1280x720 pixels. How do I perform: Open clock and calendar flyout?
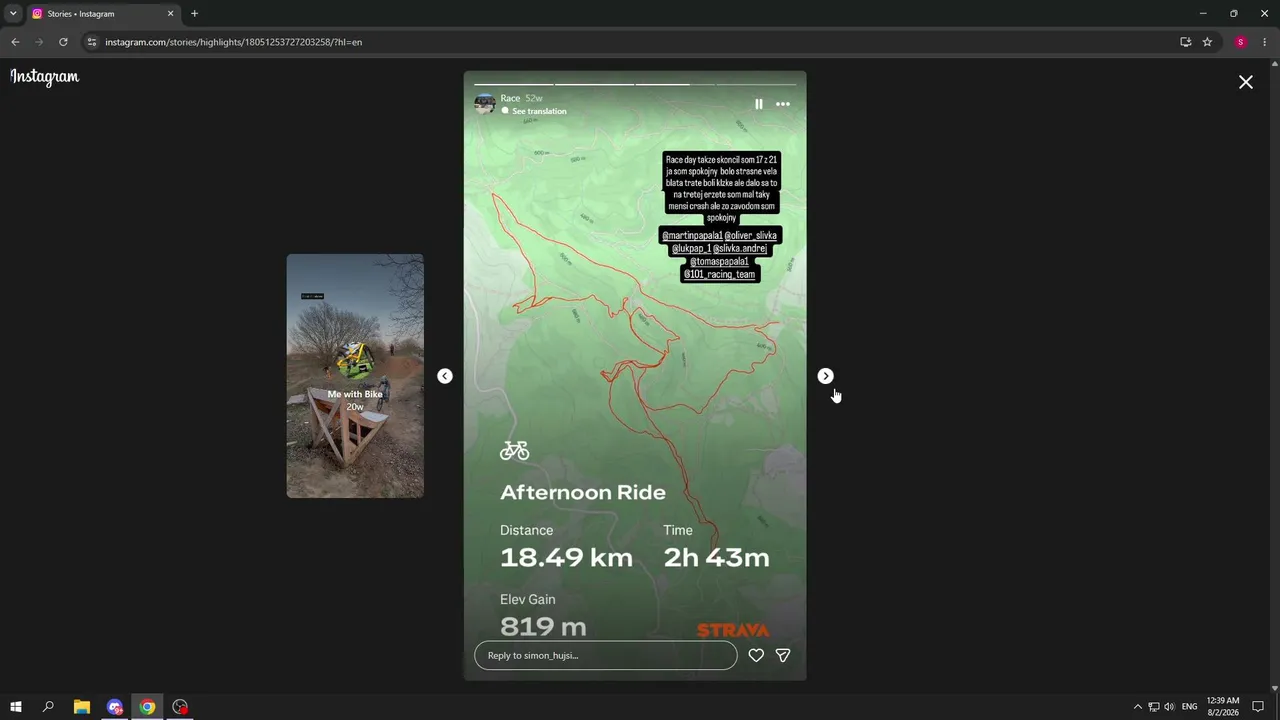[1223, 707]
